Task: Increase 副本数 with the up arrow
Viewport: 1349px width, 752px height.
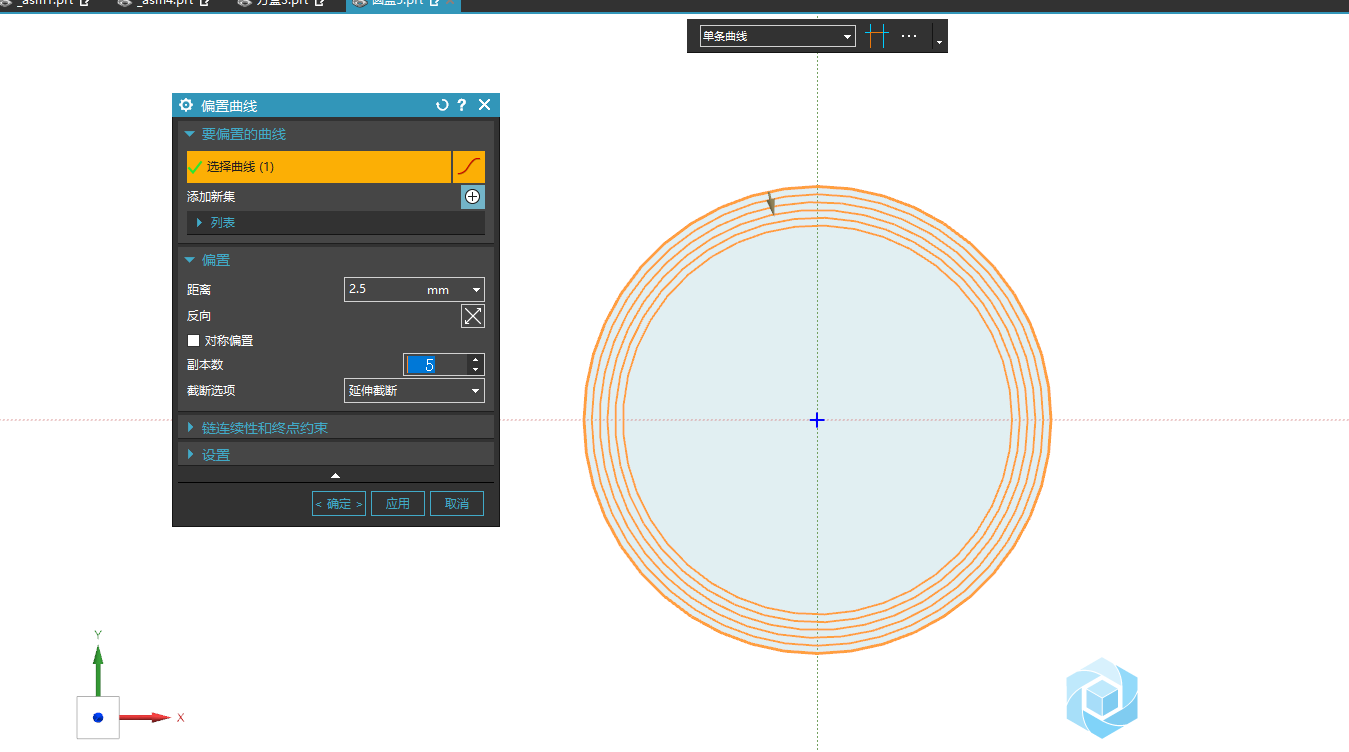Action: tap(476, 360)
